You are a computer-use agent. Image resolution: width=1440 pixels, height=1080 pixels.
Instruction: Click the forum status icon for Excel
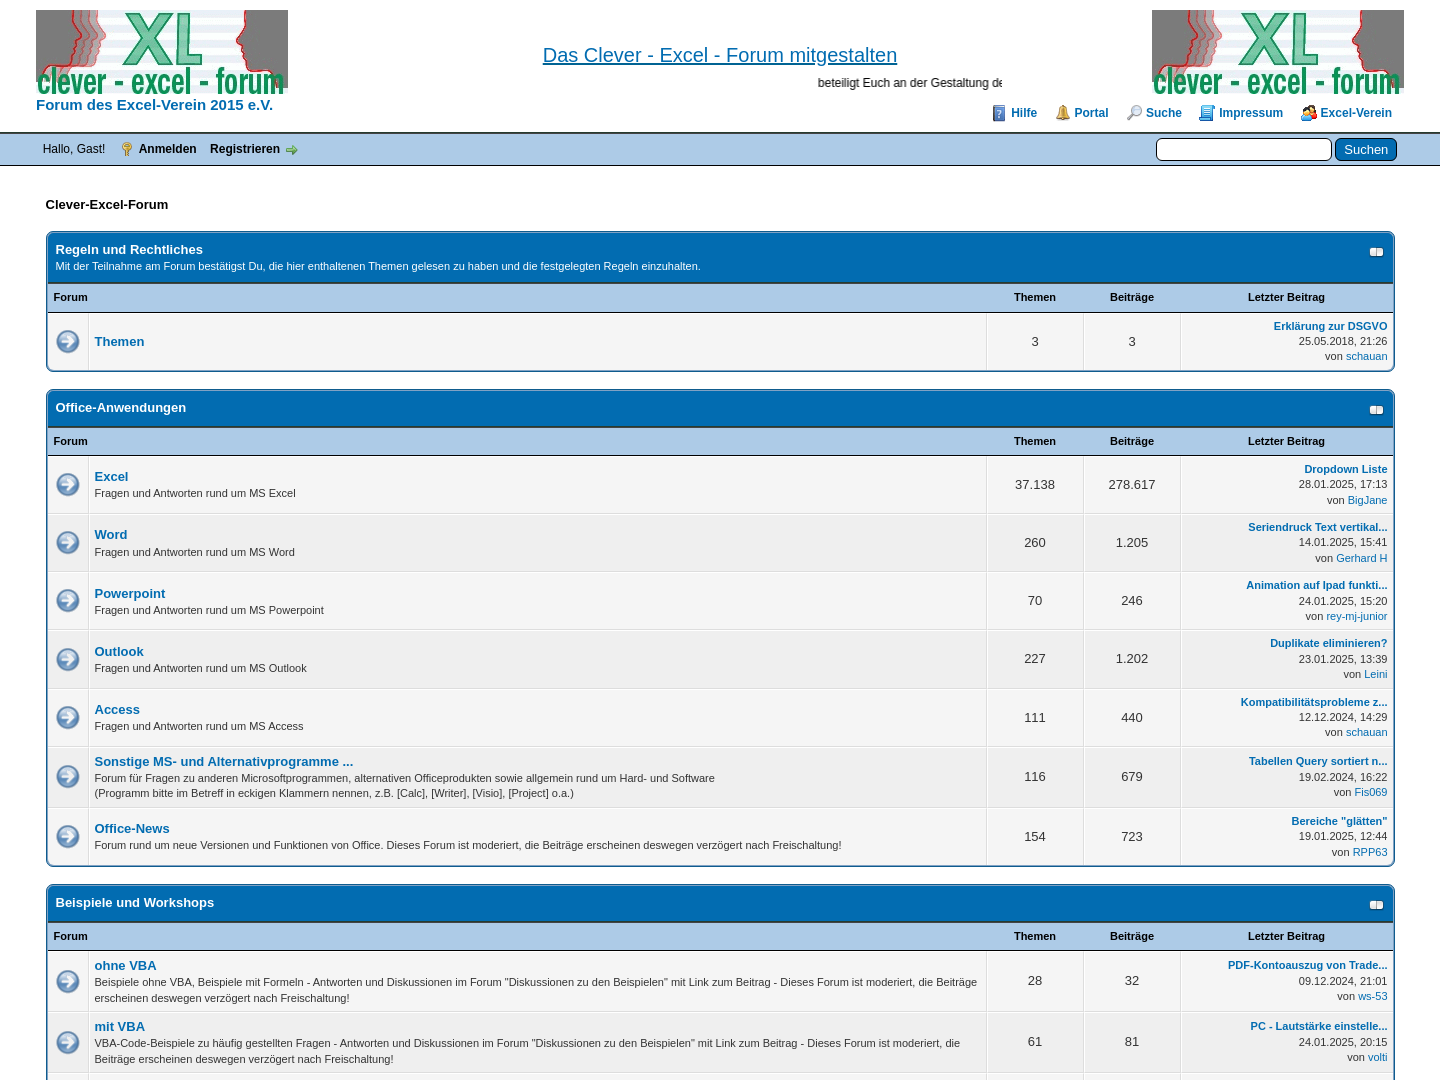(67, 484)
